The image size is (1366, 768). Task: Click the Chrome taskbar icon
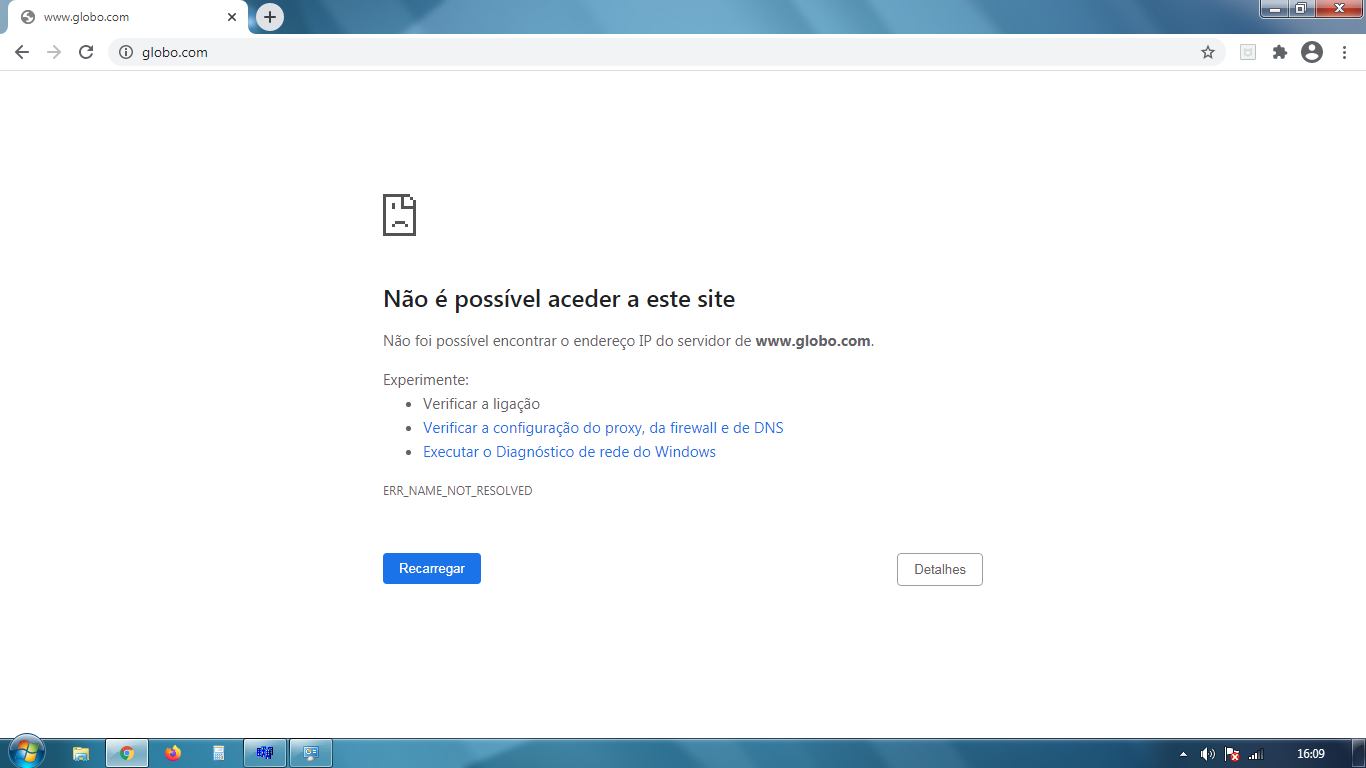point(127,753)
